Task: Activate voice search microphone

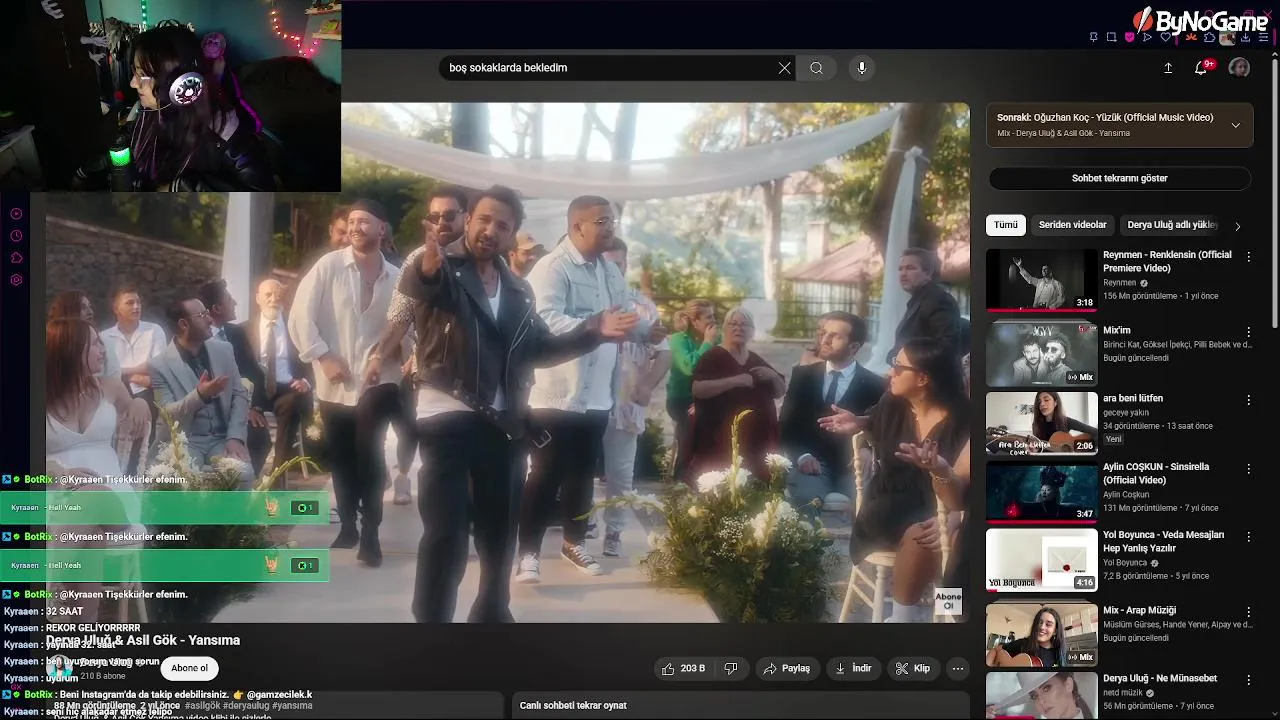Action: tap(862, 68)
